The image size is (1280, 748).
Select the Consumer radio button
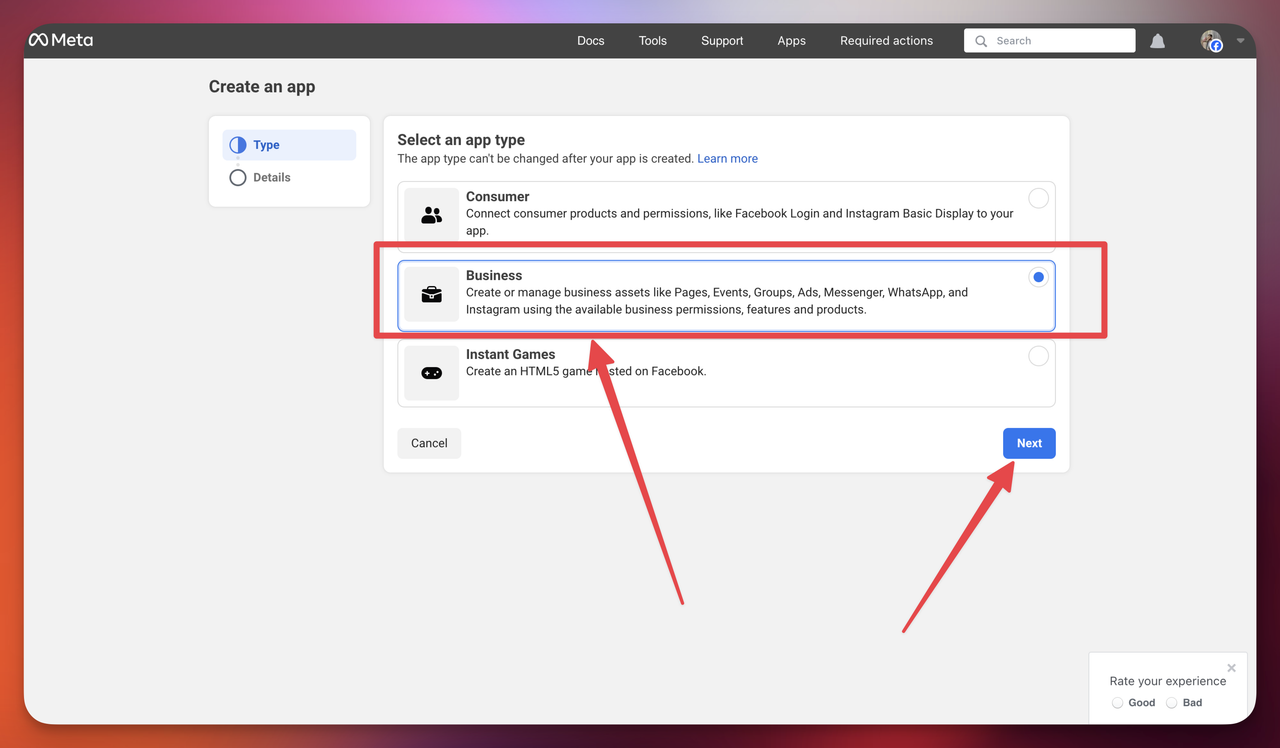1039,198
